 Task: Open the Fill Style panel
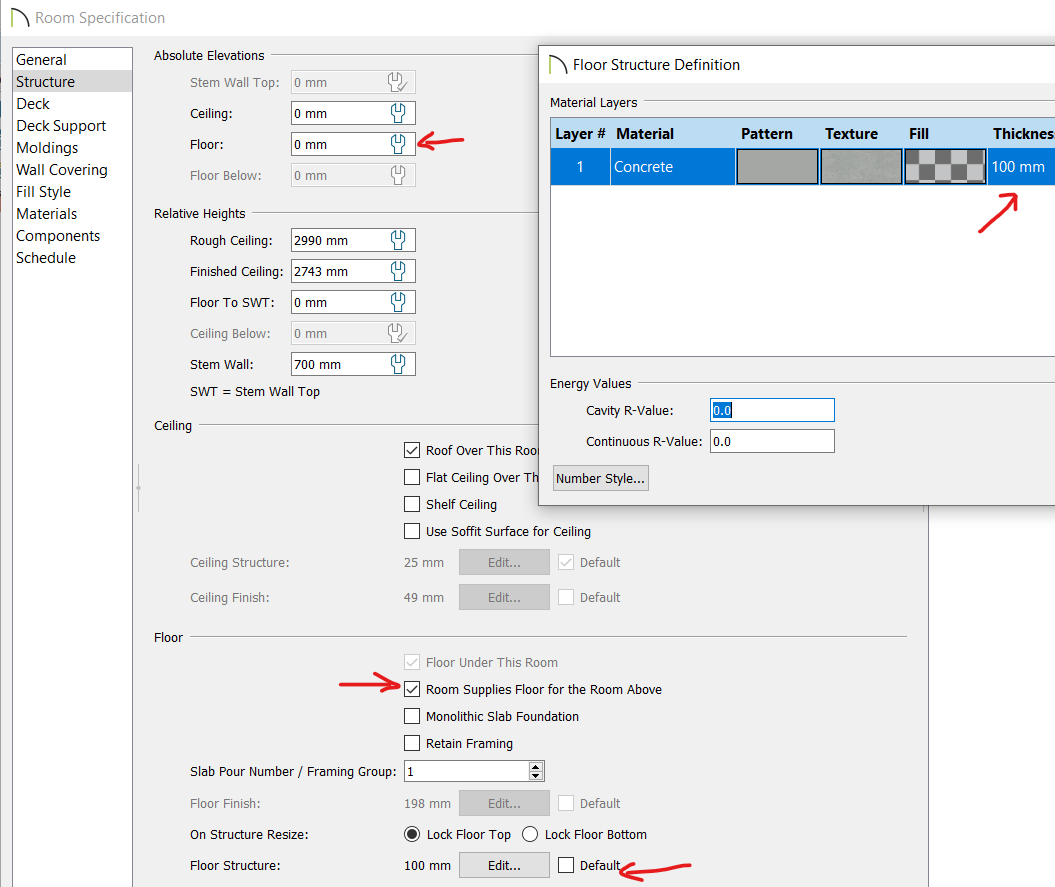(72, 192)
